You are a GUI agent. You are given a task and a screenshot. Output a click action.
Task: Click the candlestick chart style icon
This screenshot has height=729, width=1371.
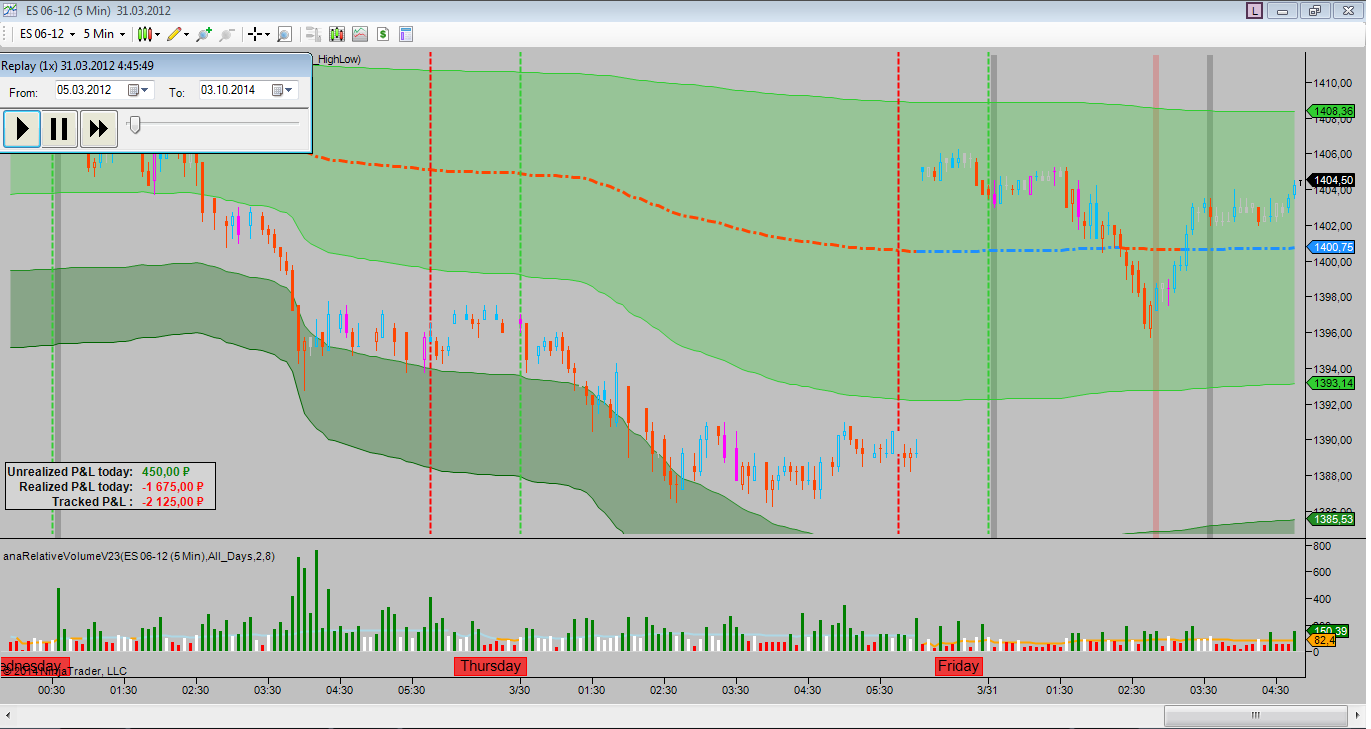[x=145, y=34]
